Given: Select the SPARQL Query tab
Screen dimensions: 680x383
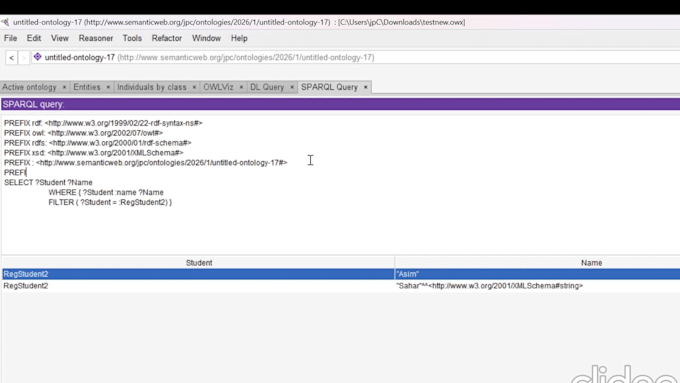Looking at the screenshot, I should tap(330, 87).
